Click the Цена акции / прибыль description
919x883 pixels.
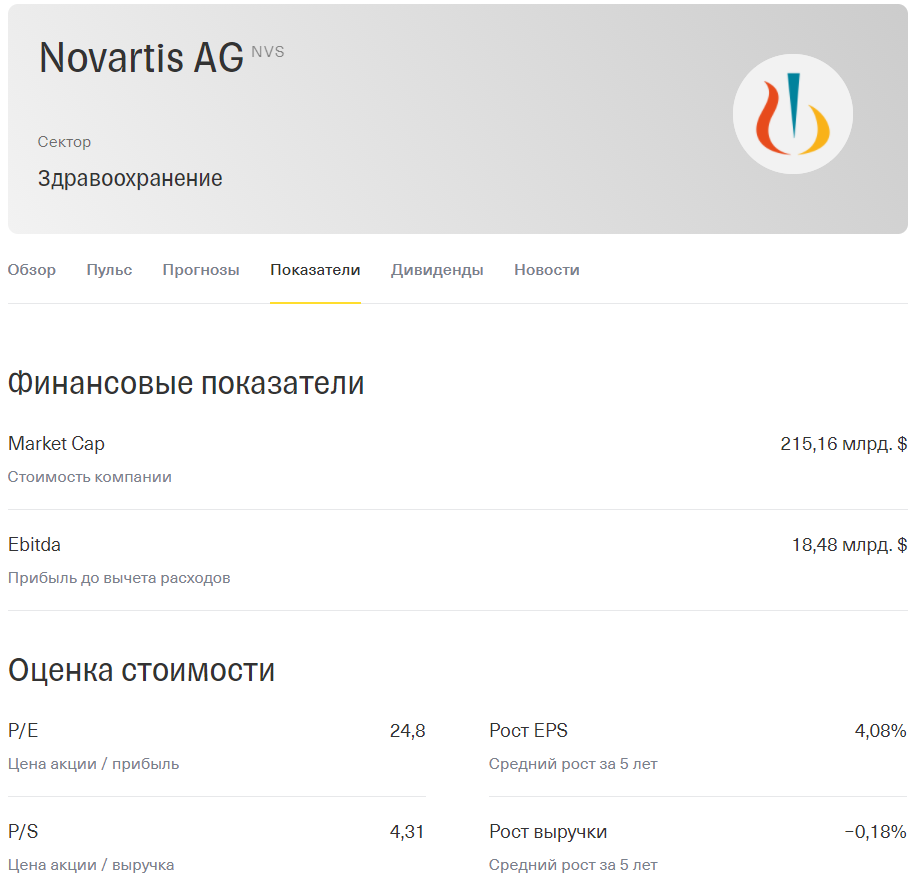pyautogui.click(x=94, y=763)
